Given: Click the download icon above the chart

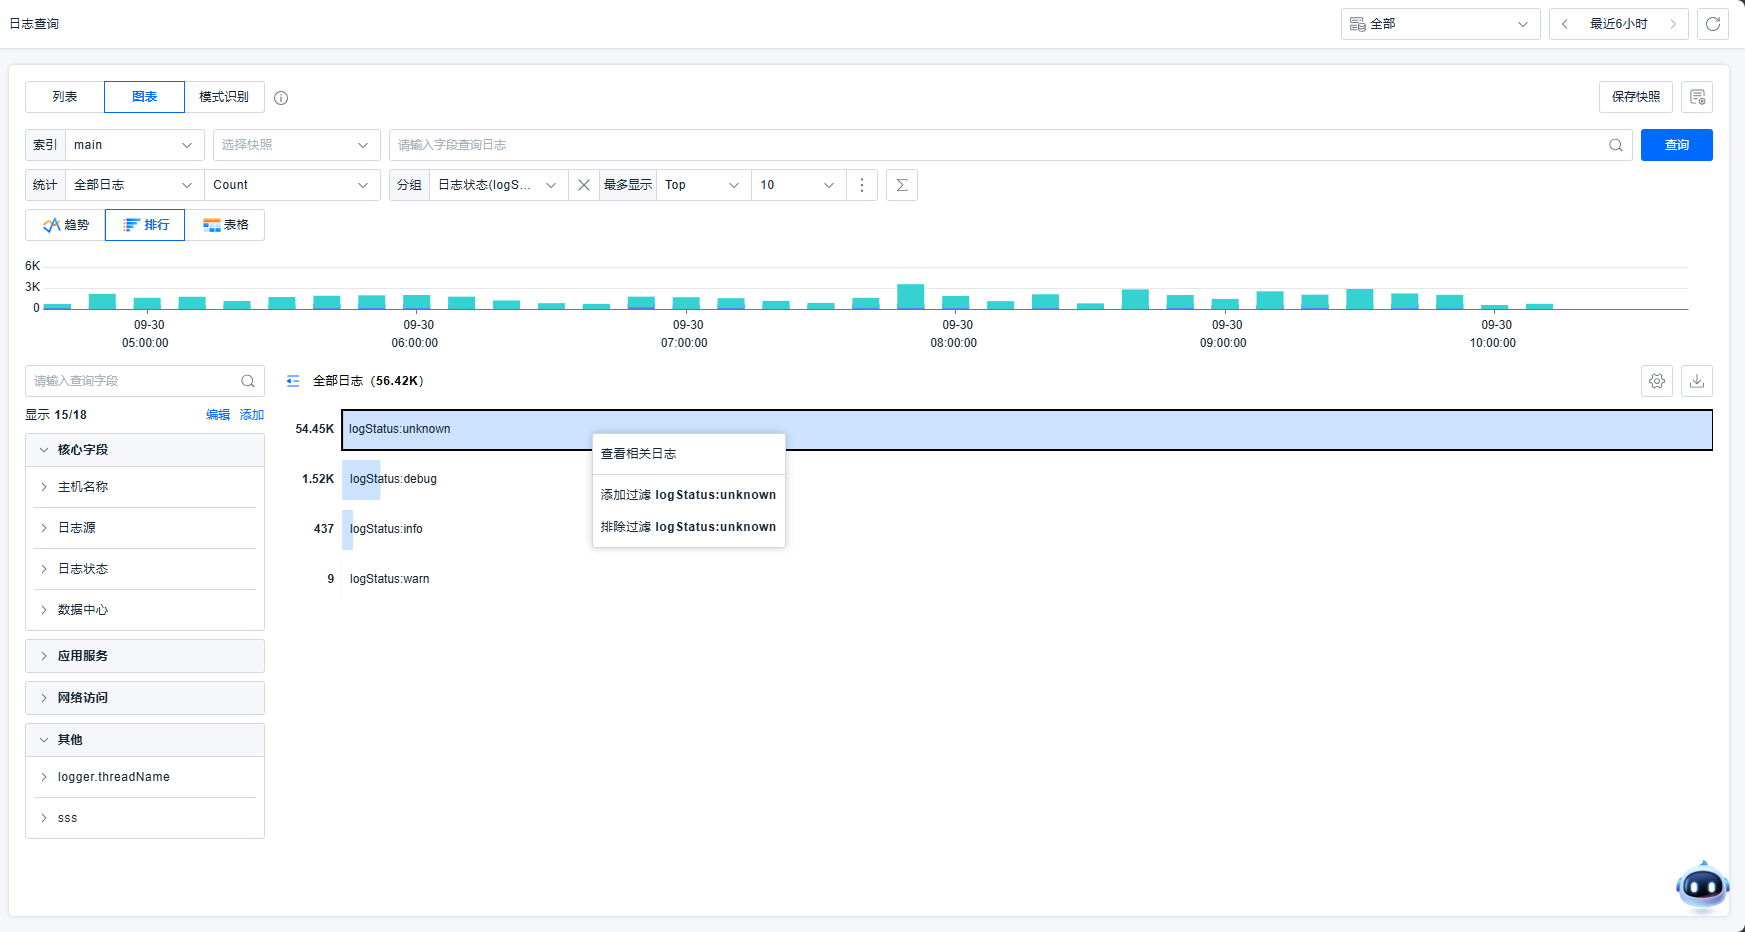Looking at the screenshot, I should (1696, 381).
